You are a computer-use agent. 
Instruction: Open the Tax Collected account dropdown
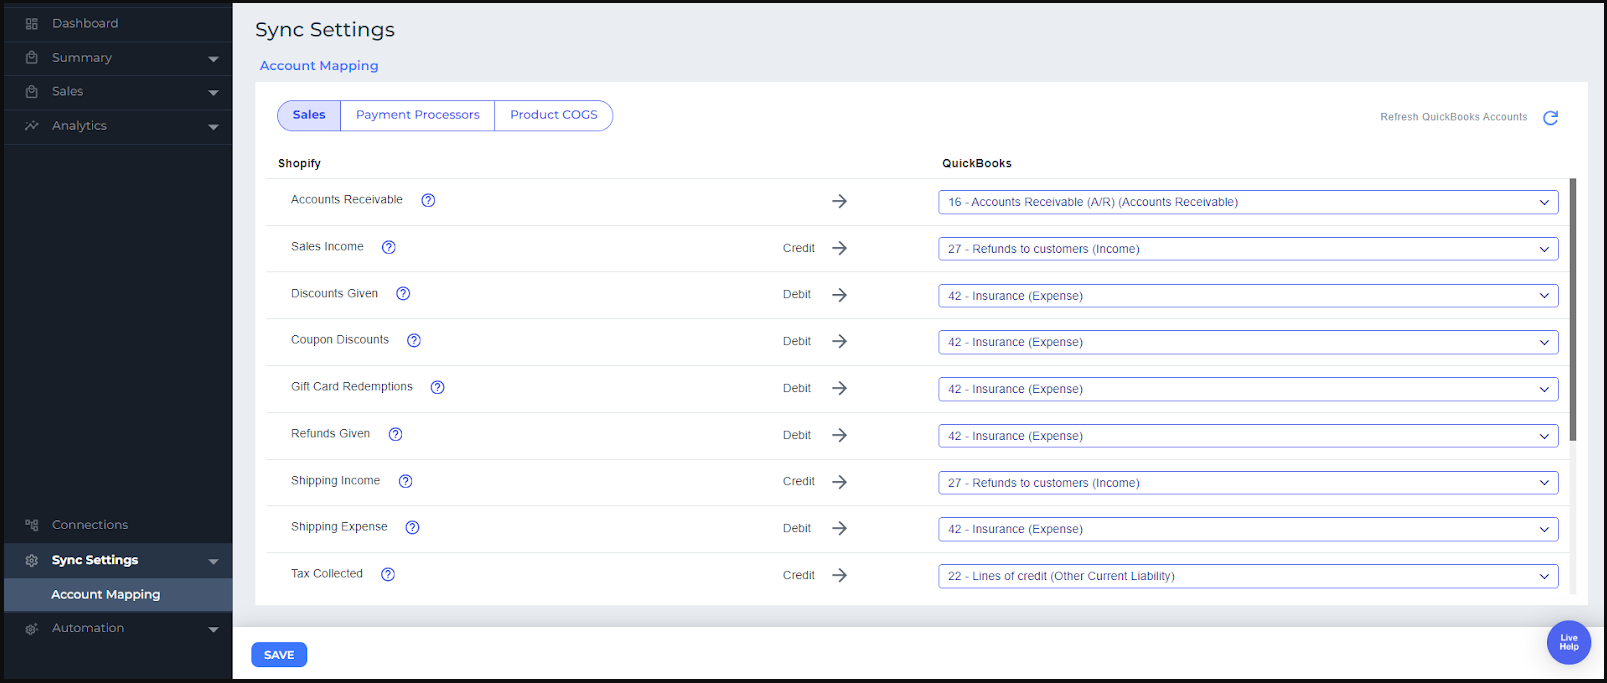point(1247,576)
